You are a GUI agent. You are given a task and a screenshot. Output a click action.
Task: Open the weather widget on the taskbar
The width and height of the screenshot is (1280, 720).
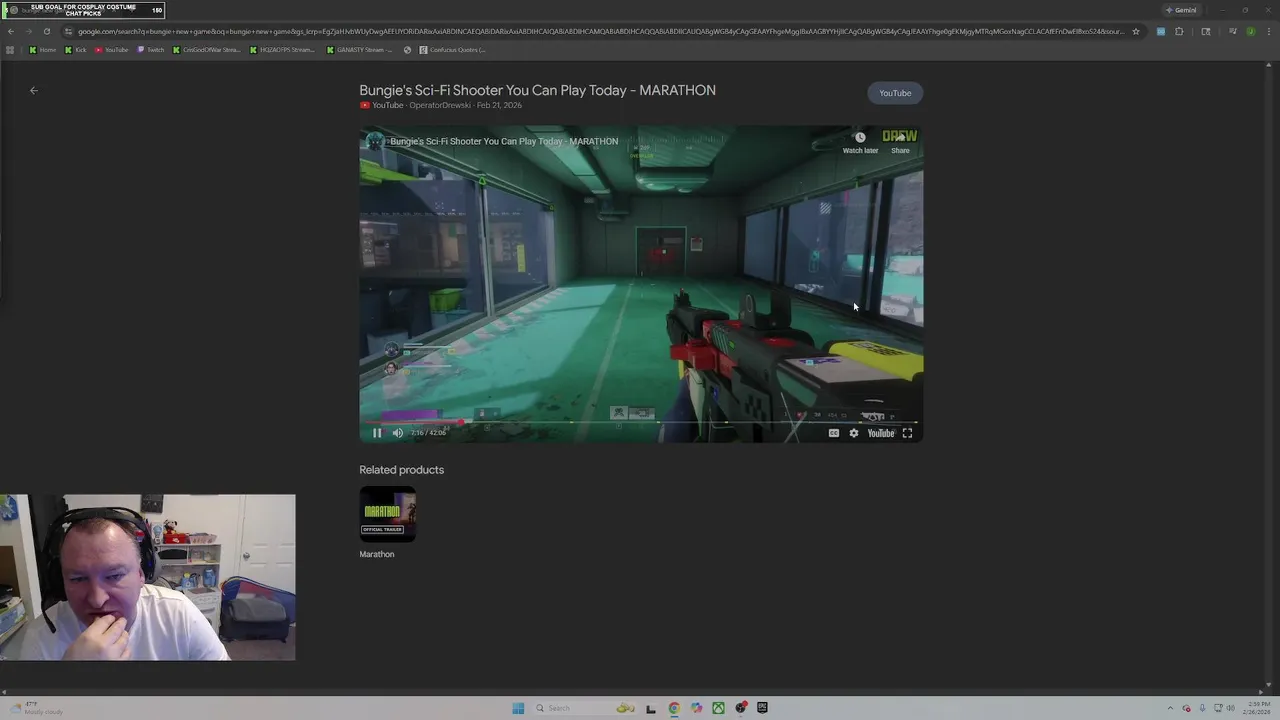pos(37,708)
